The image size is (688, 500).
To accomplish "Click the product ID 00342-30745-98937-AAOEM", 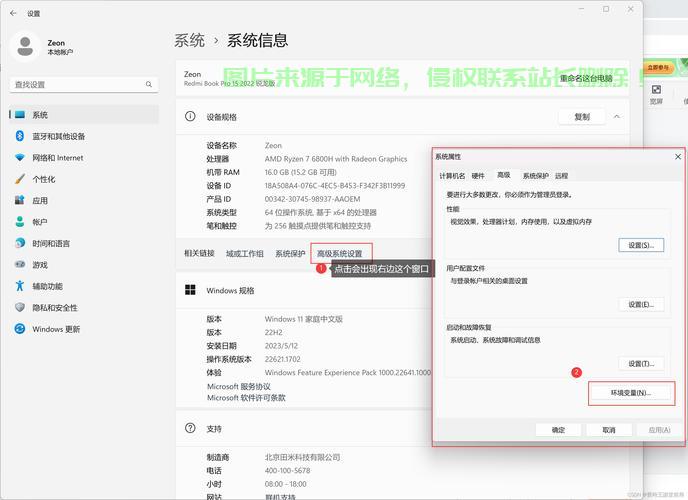I will 312,199.
